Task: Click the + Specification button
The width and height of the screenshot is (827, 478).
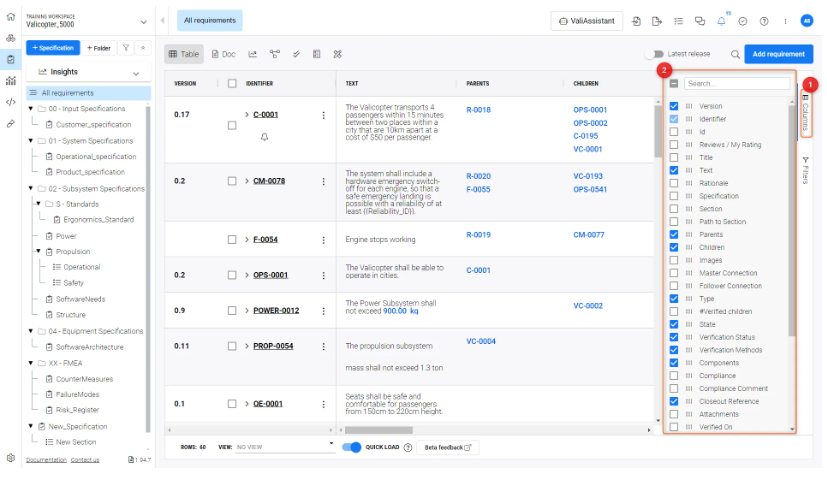Action: [53, 48]
